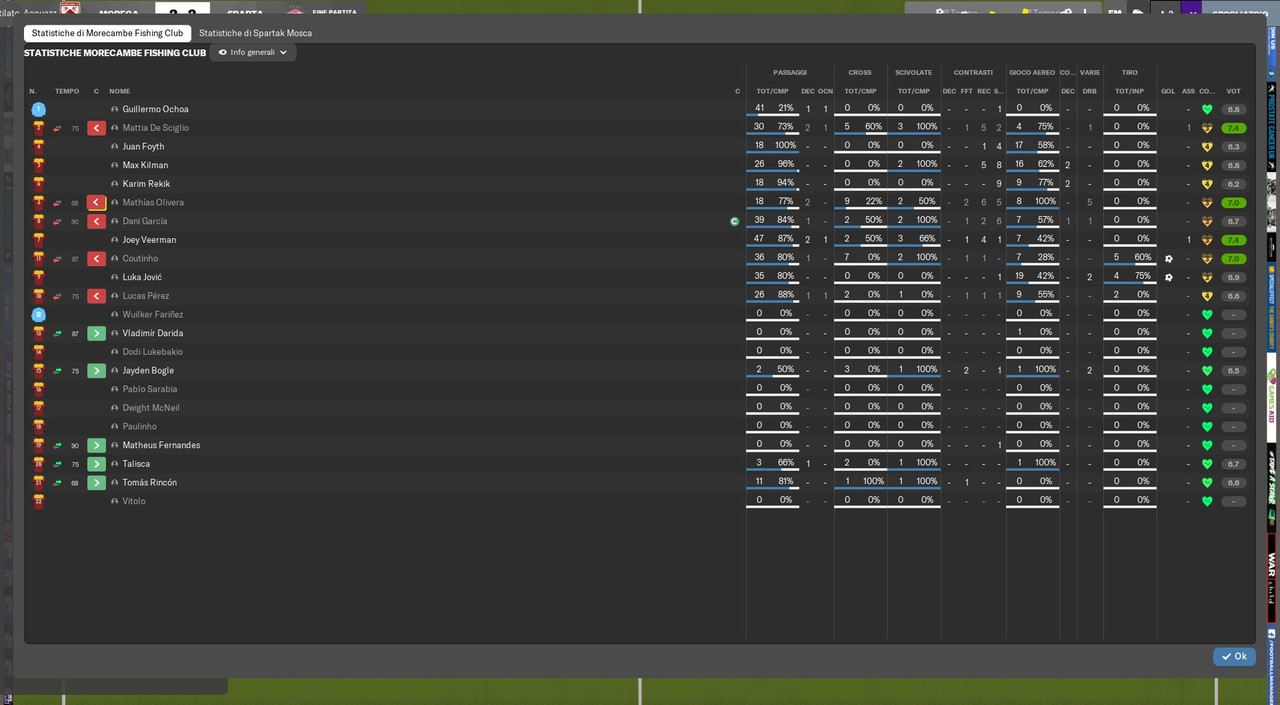Sort table by the NOME column header
1280x705 pixels.
point(120,91)
